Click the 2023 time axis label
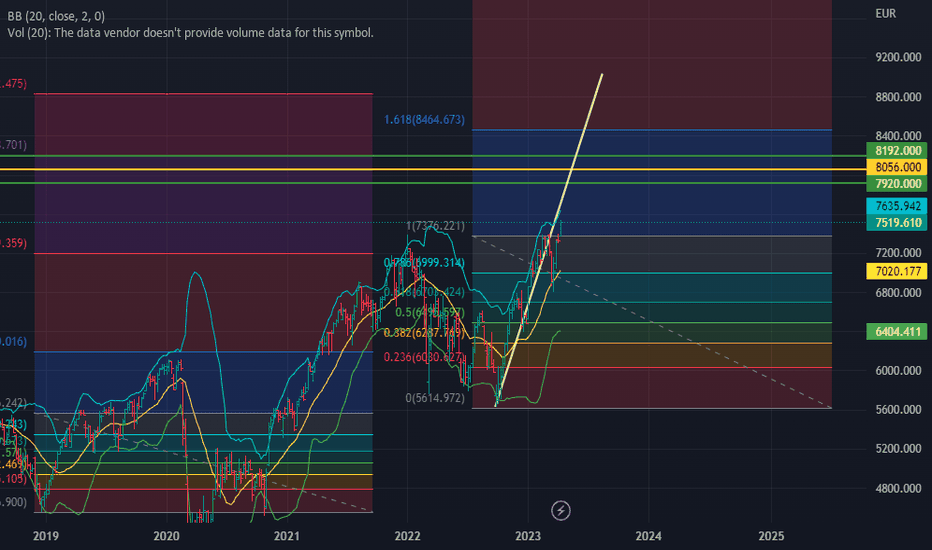Image resolution: width=932 pixels, height=550 pixels. 528,536
